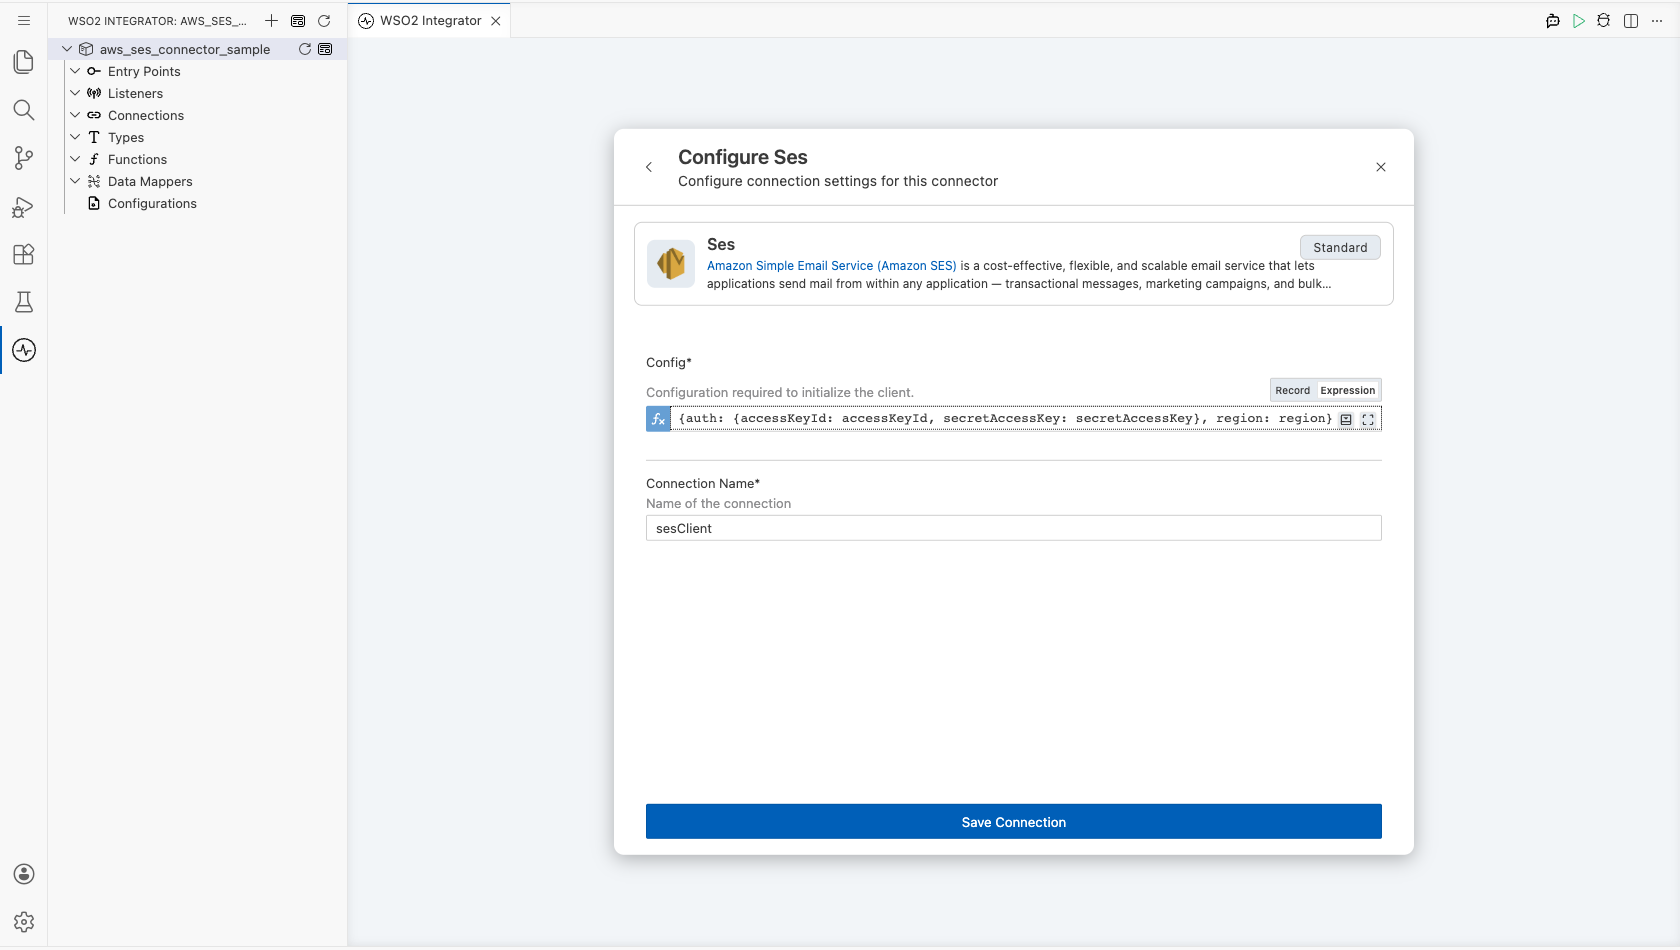Image resolution: width=1680 pixels, height=950 pixels.
Task: Toggle split editor layout icon
Action: [1631, 20]
